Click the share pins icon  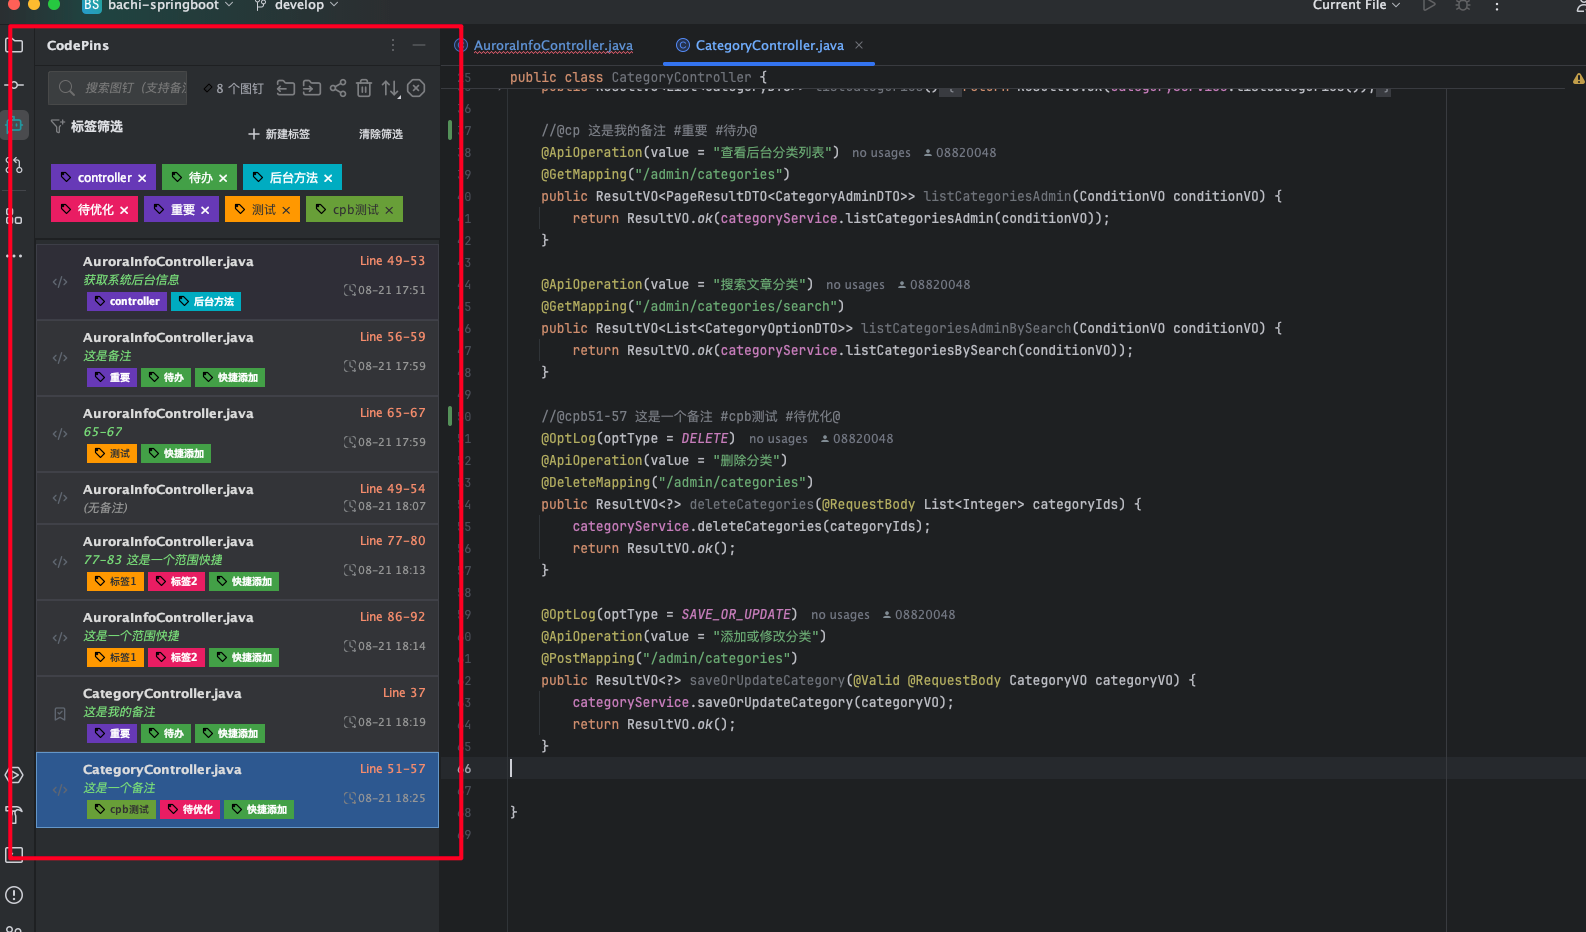pyautogui.click(x=338, y=88)
